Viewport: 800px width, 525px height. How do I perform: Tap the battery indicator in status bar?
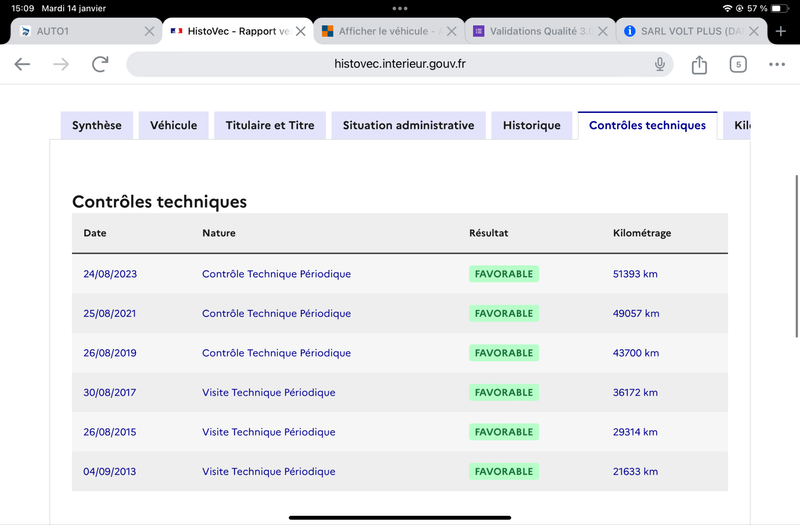coord(780,8)
